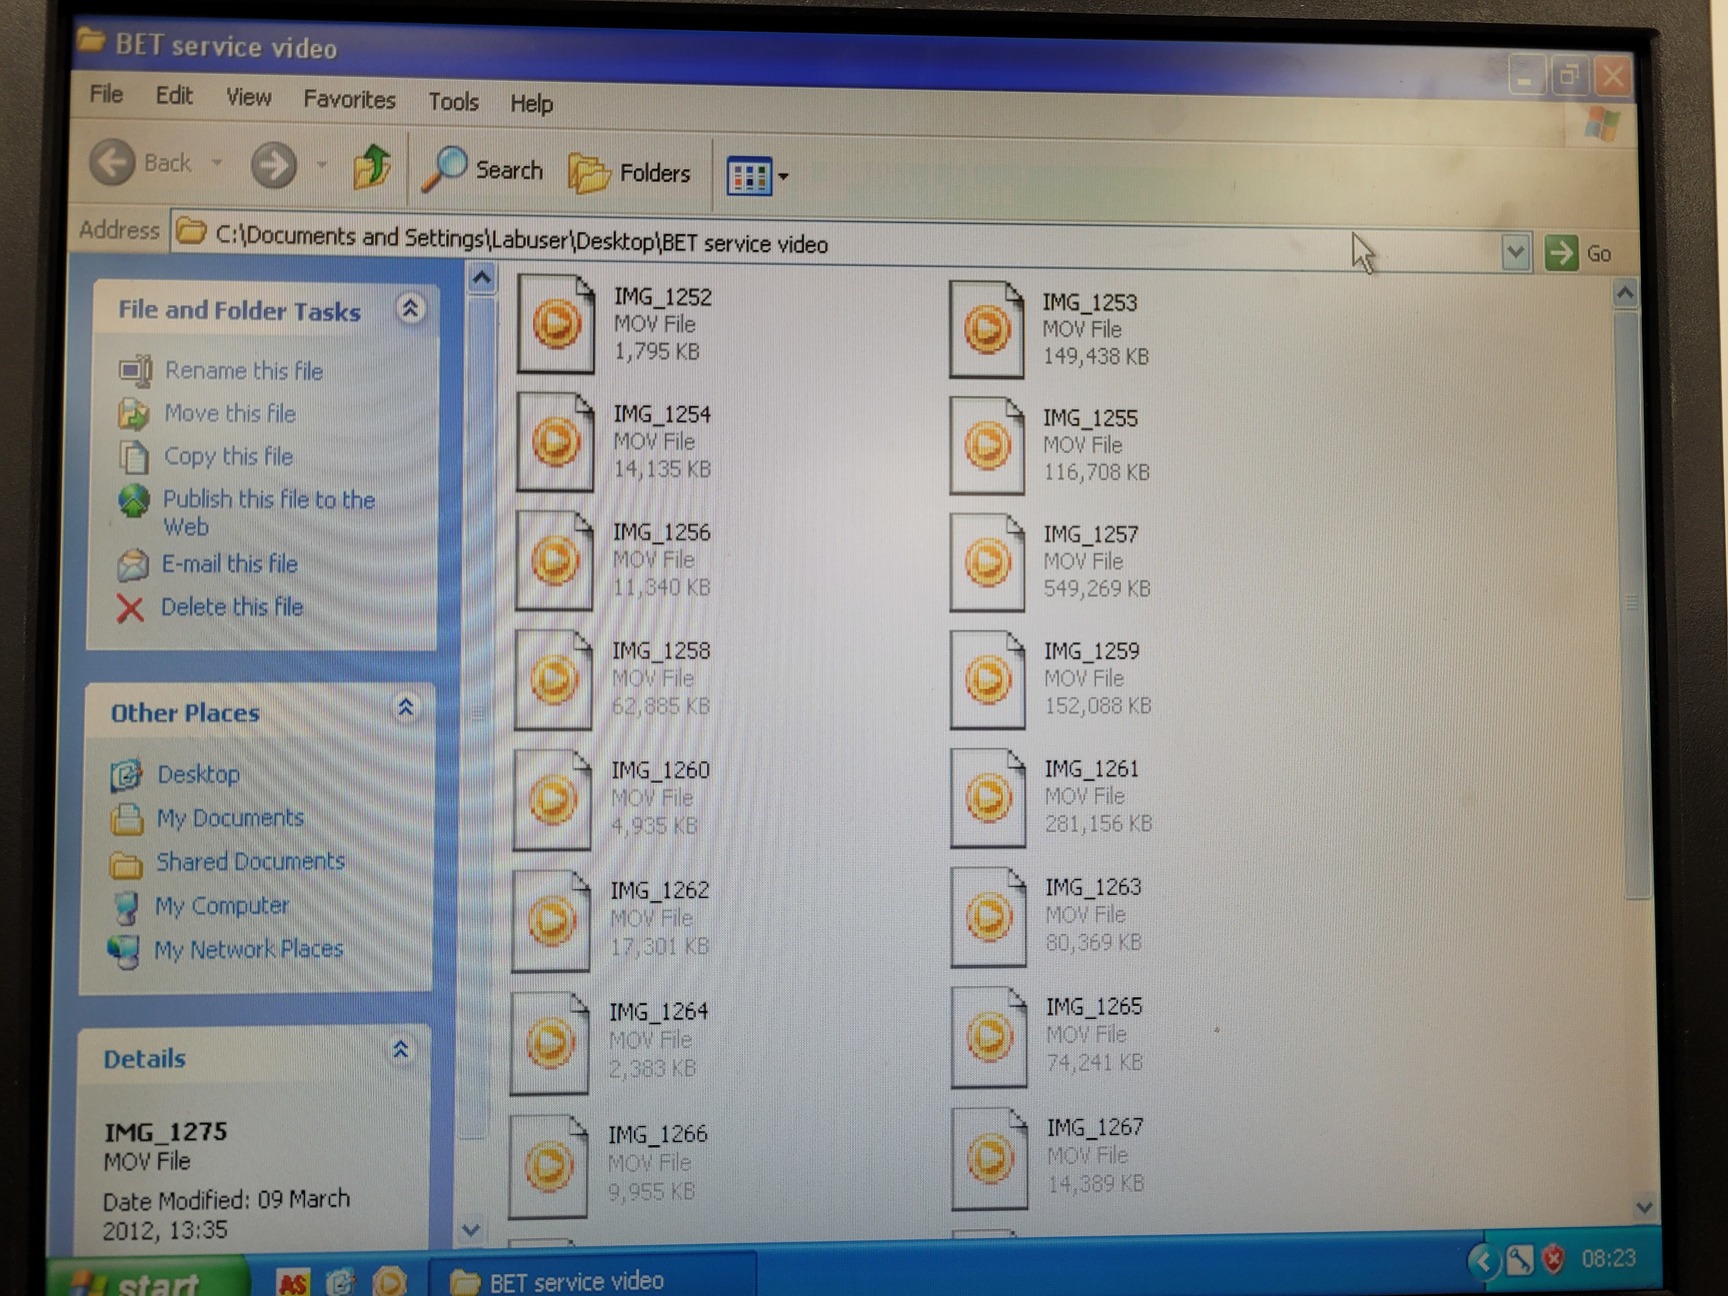Open the Search pane

point(483,170)
